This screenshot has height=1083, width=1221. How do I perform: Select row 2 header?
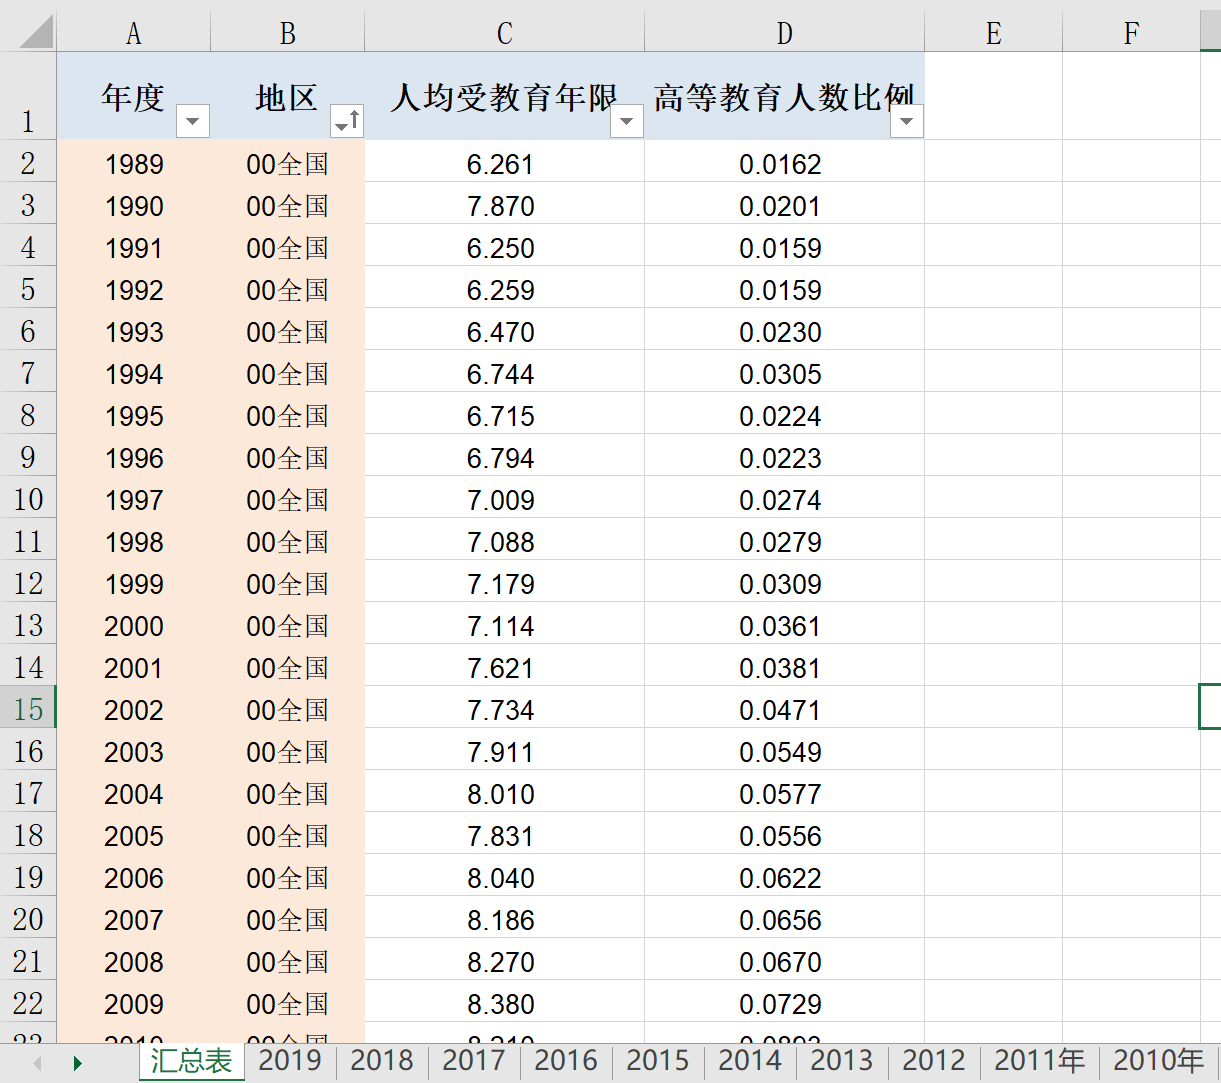tap(28, 163)
